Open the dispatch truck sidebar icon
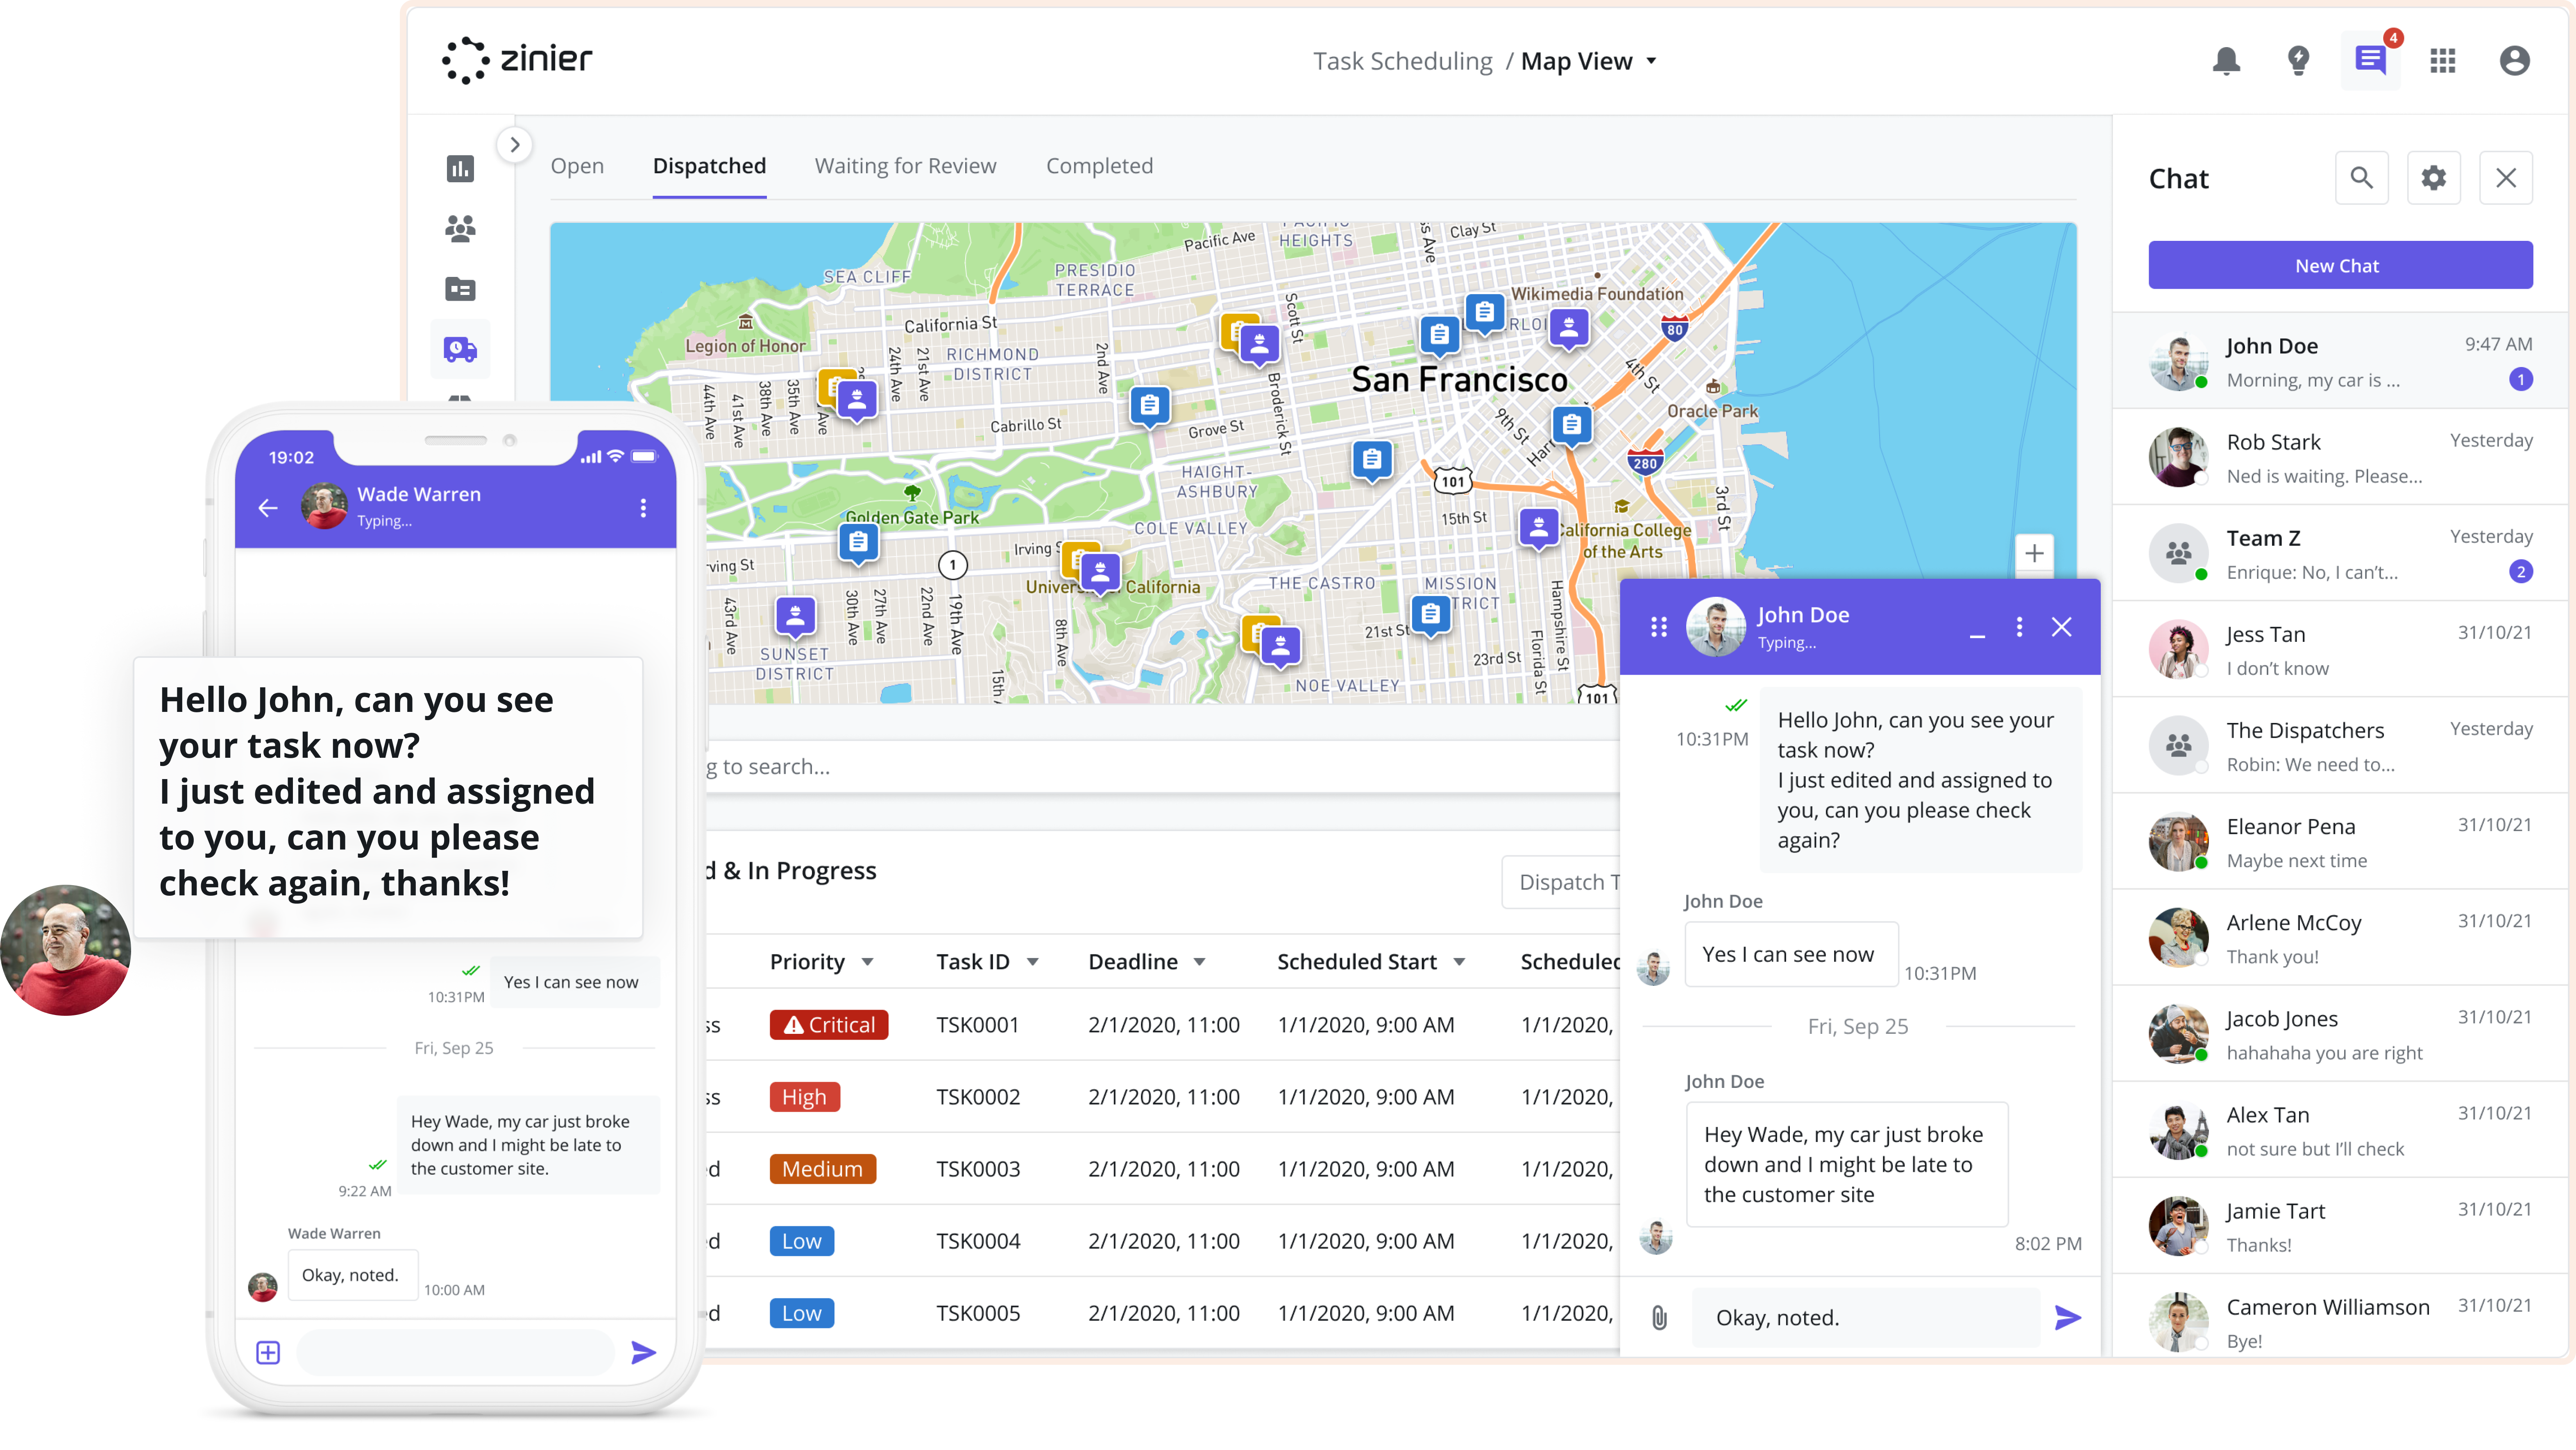The width and height of the screenshot is (2576, 1450). pos(460,349)
